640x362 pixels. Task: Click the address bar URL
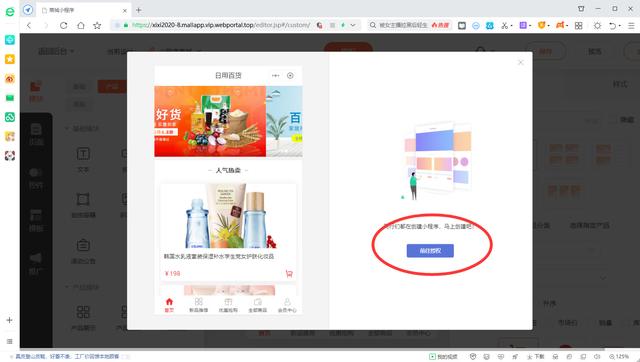tap(220, 25)
